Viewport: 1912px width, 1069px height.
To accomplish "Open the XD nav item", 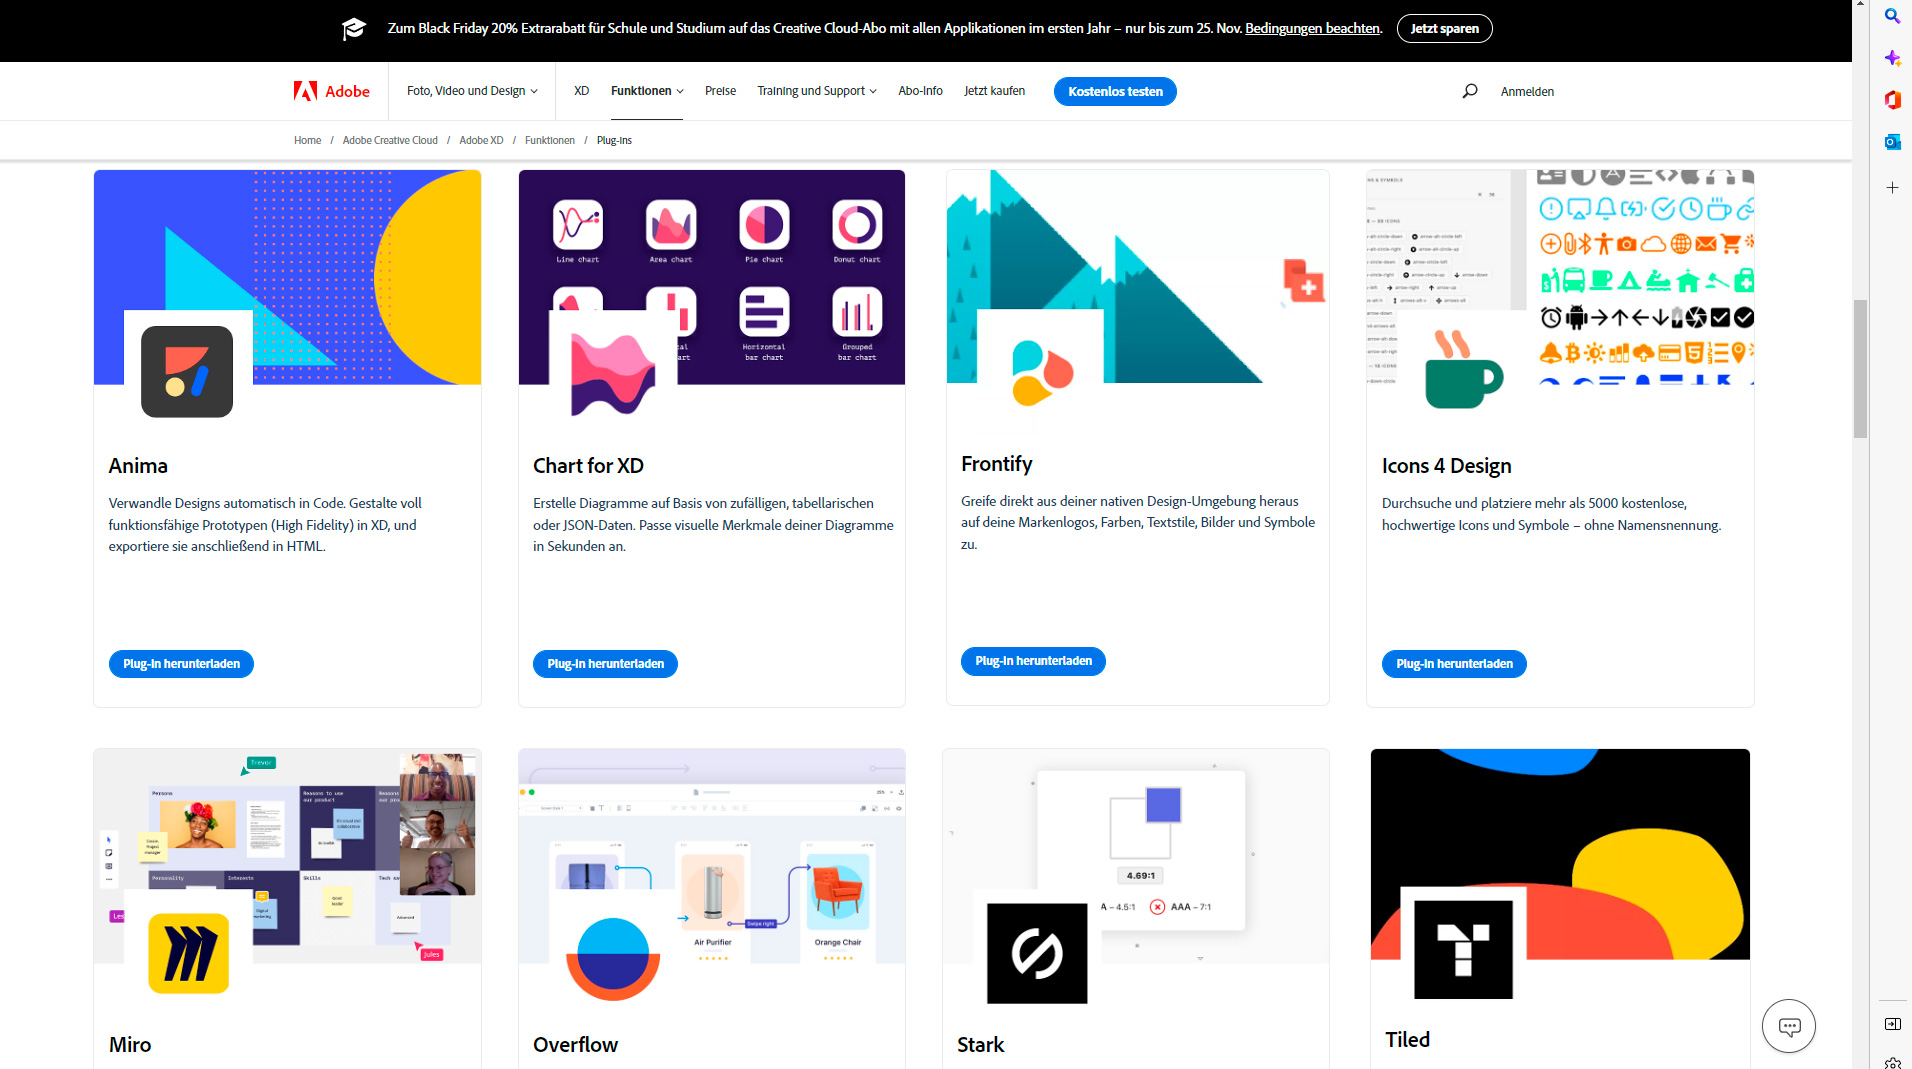I will [x=581, y=91].
